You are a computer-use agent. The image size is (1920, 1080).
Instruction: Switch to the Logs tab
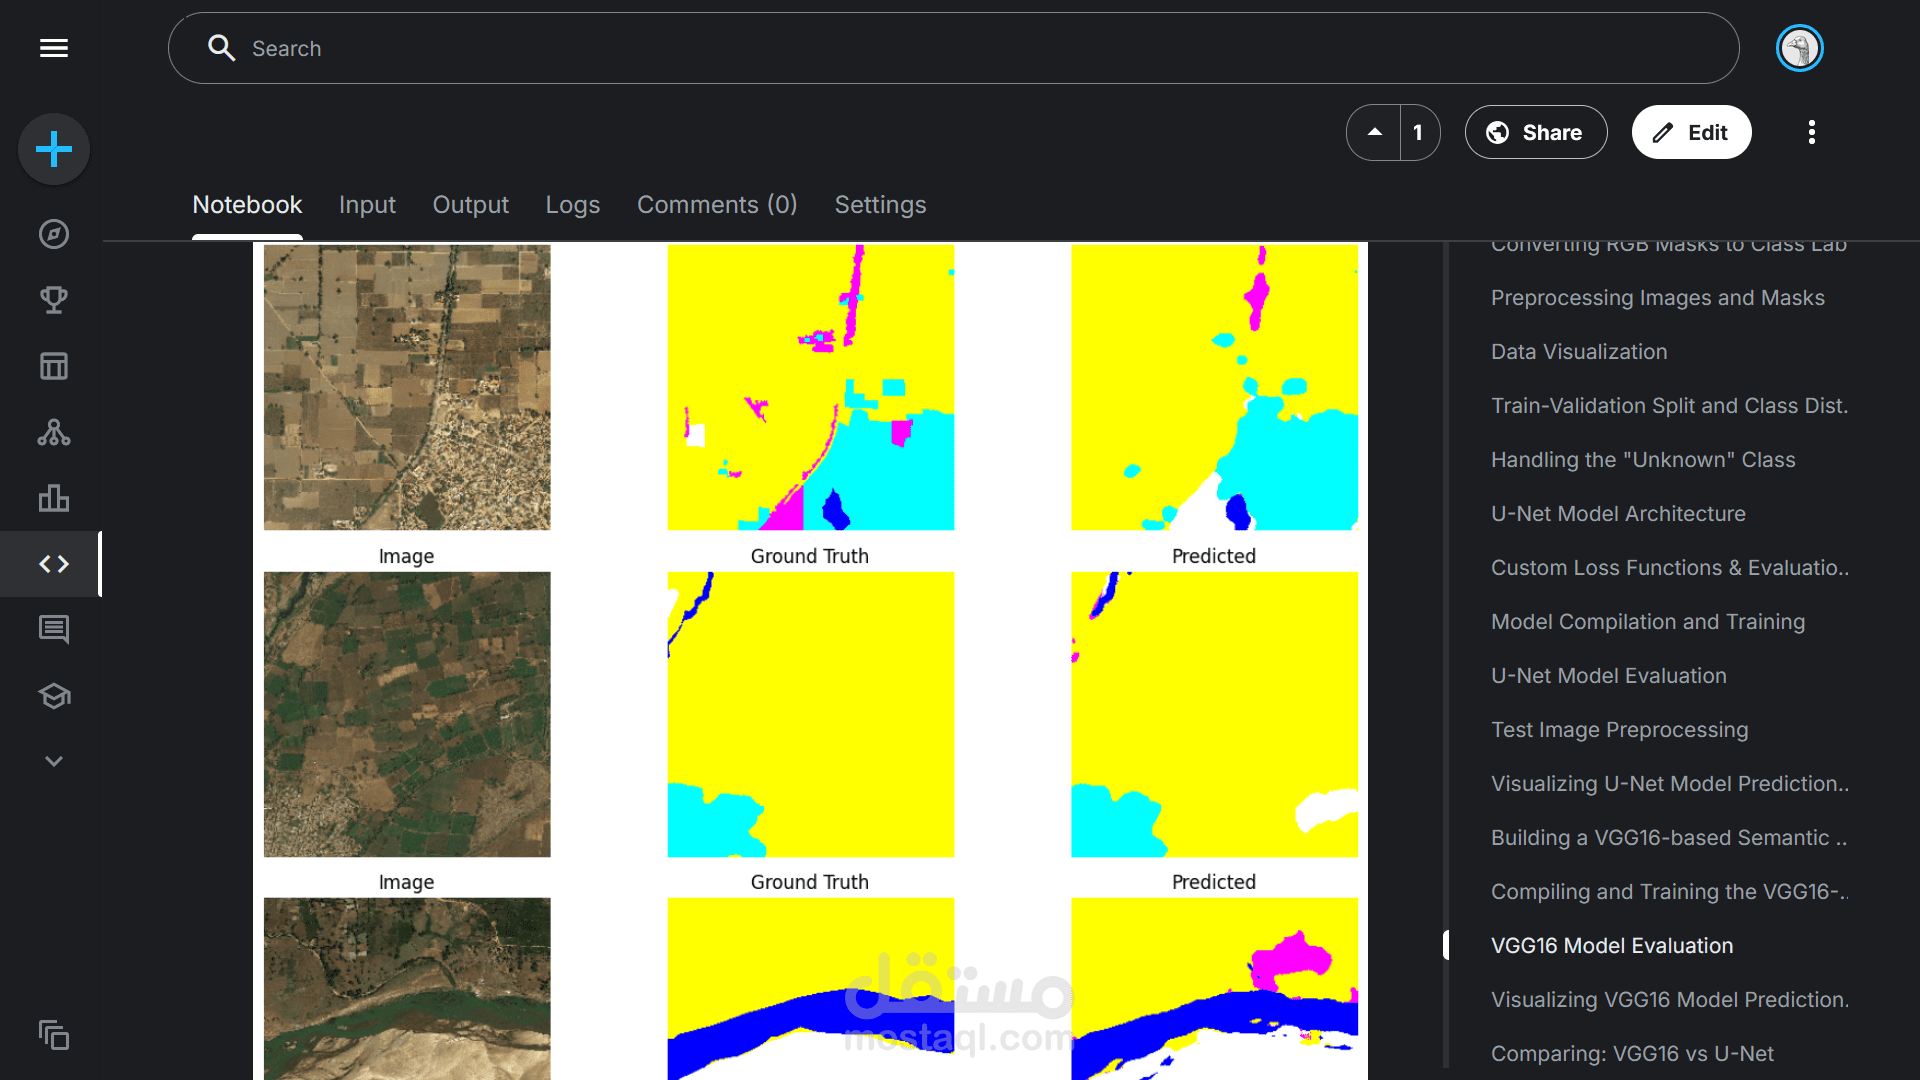(572, 205)
